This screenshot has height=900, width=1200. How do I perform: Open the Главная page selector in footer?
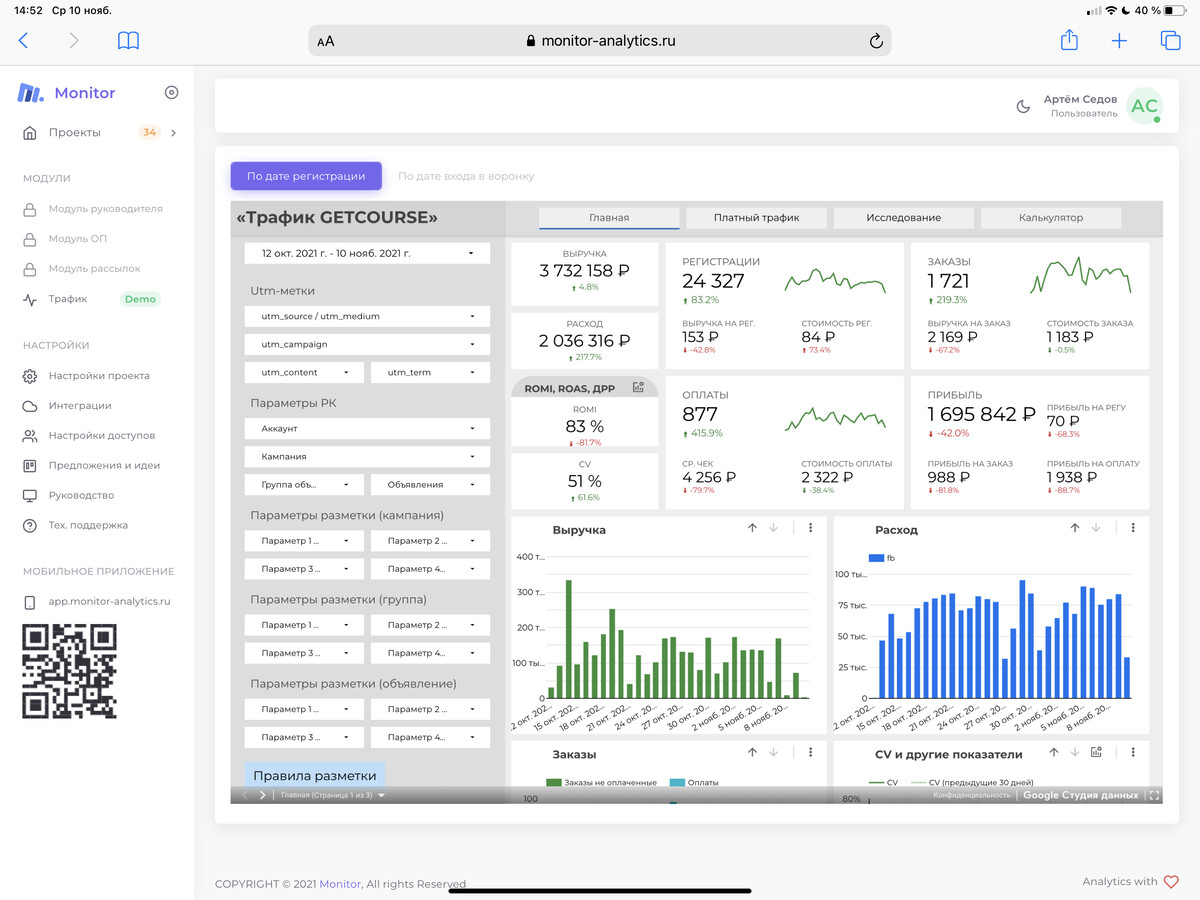[333, 795]
